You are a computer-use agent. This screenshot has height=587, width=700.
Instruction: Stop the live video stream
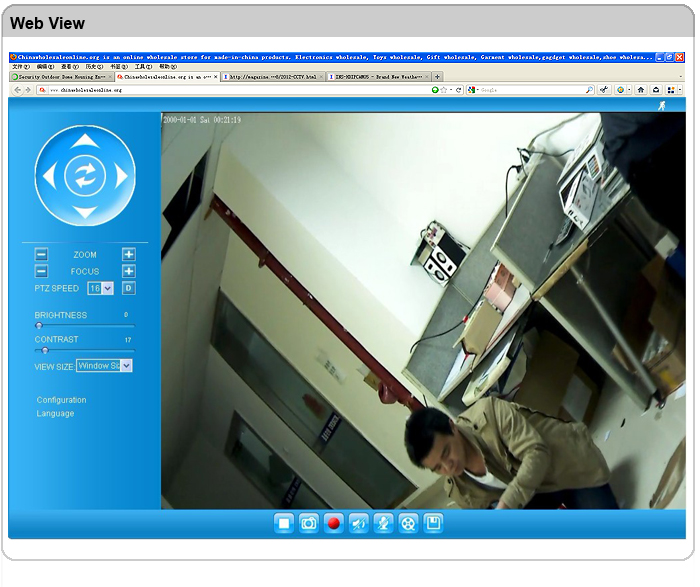[x=284, y=523]
